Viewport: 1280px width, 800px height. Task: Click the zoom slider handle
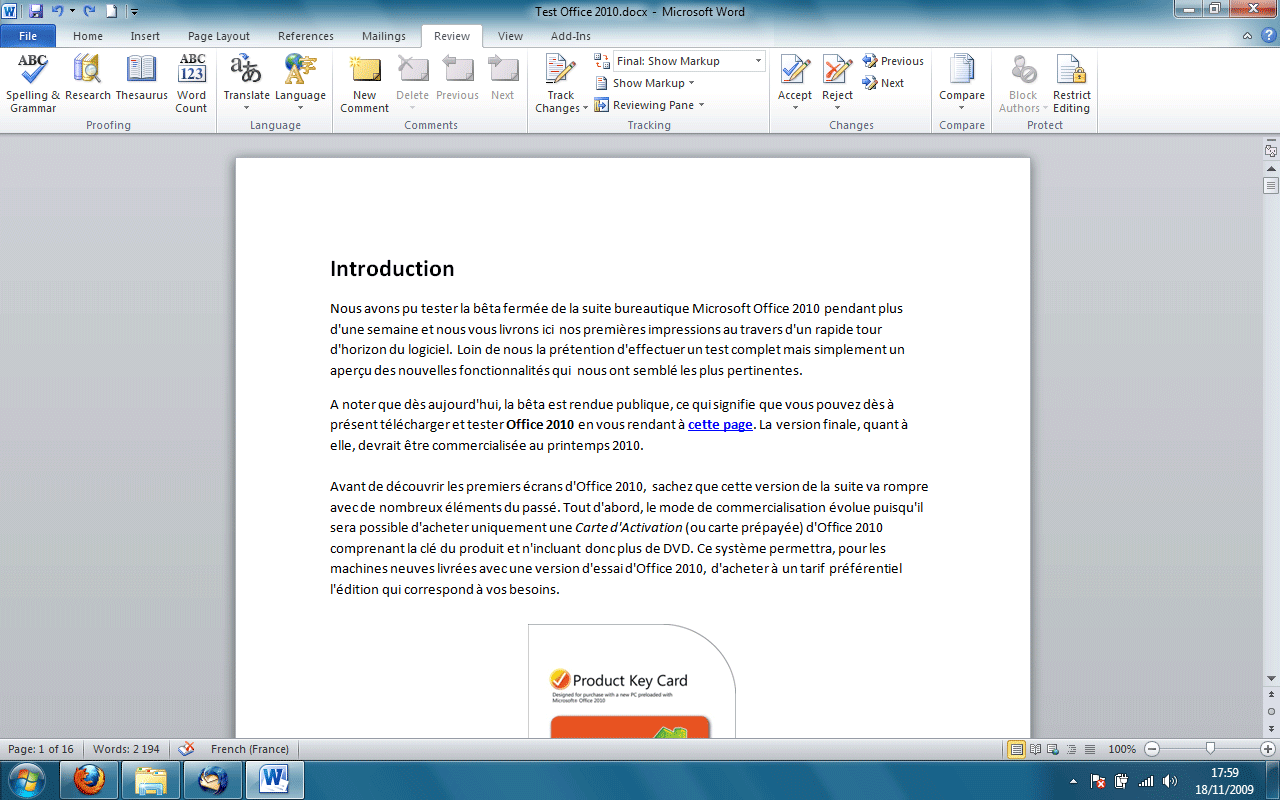[1210, 749]
